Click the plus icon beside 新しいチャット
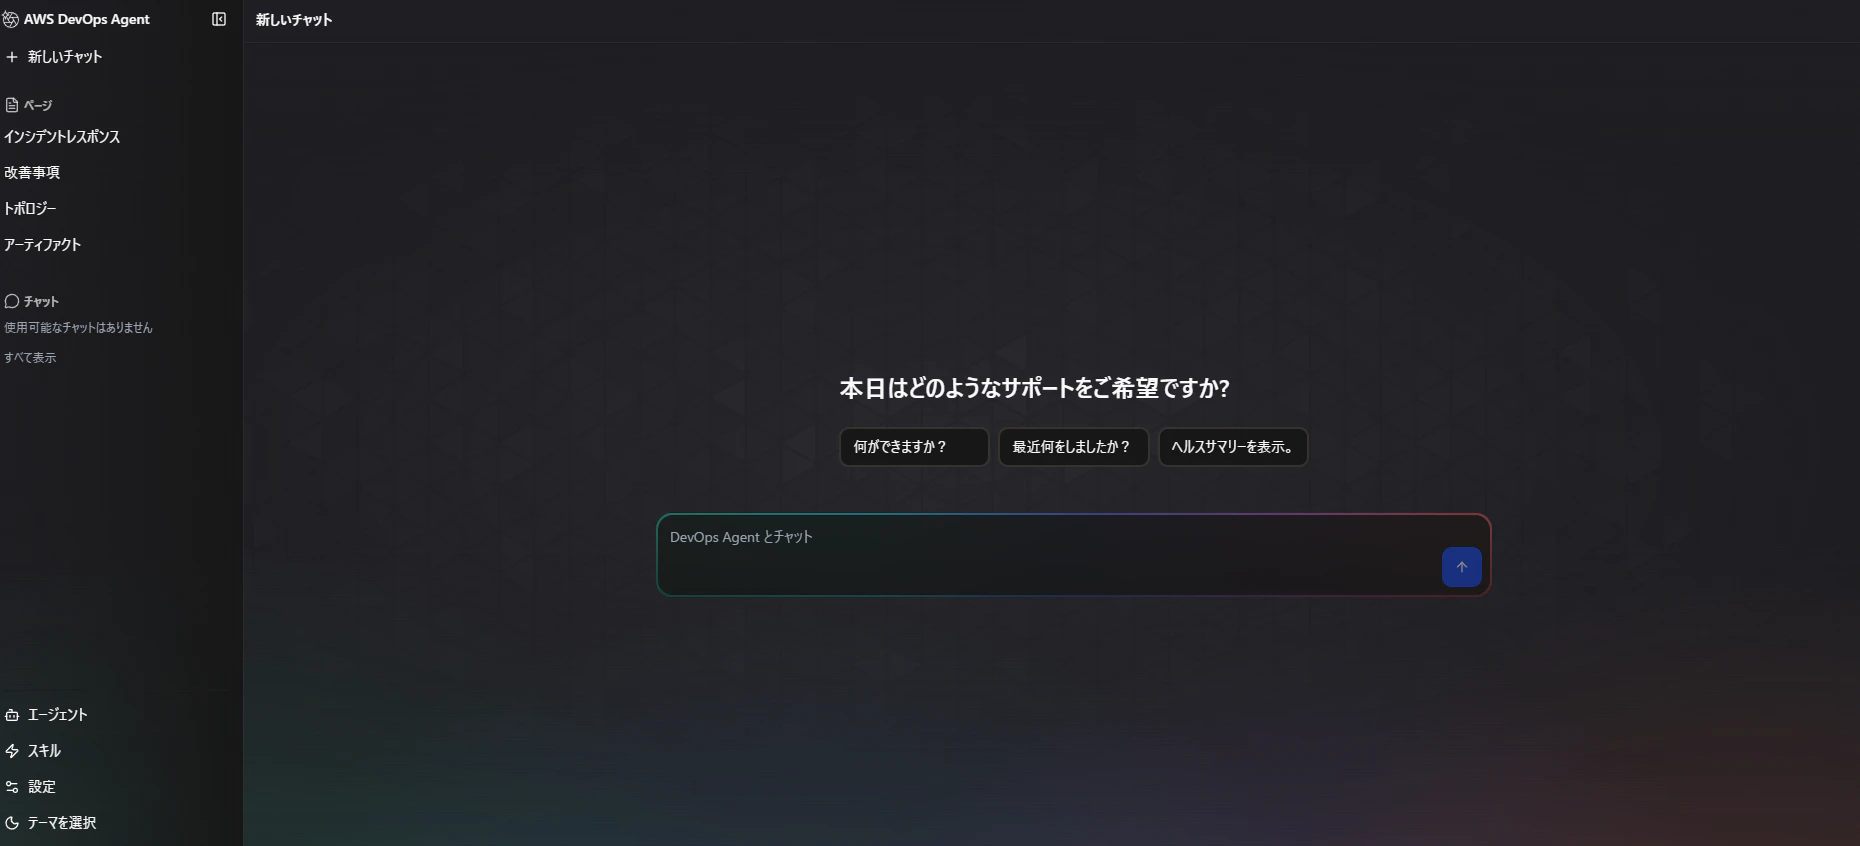The image size is (1860, 846). click(12, 57)
